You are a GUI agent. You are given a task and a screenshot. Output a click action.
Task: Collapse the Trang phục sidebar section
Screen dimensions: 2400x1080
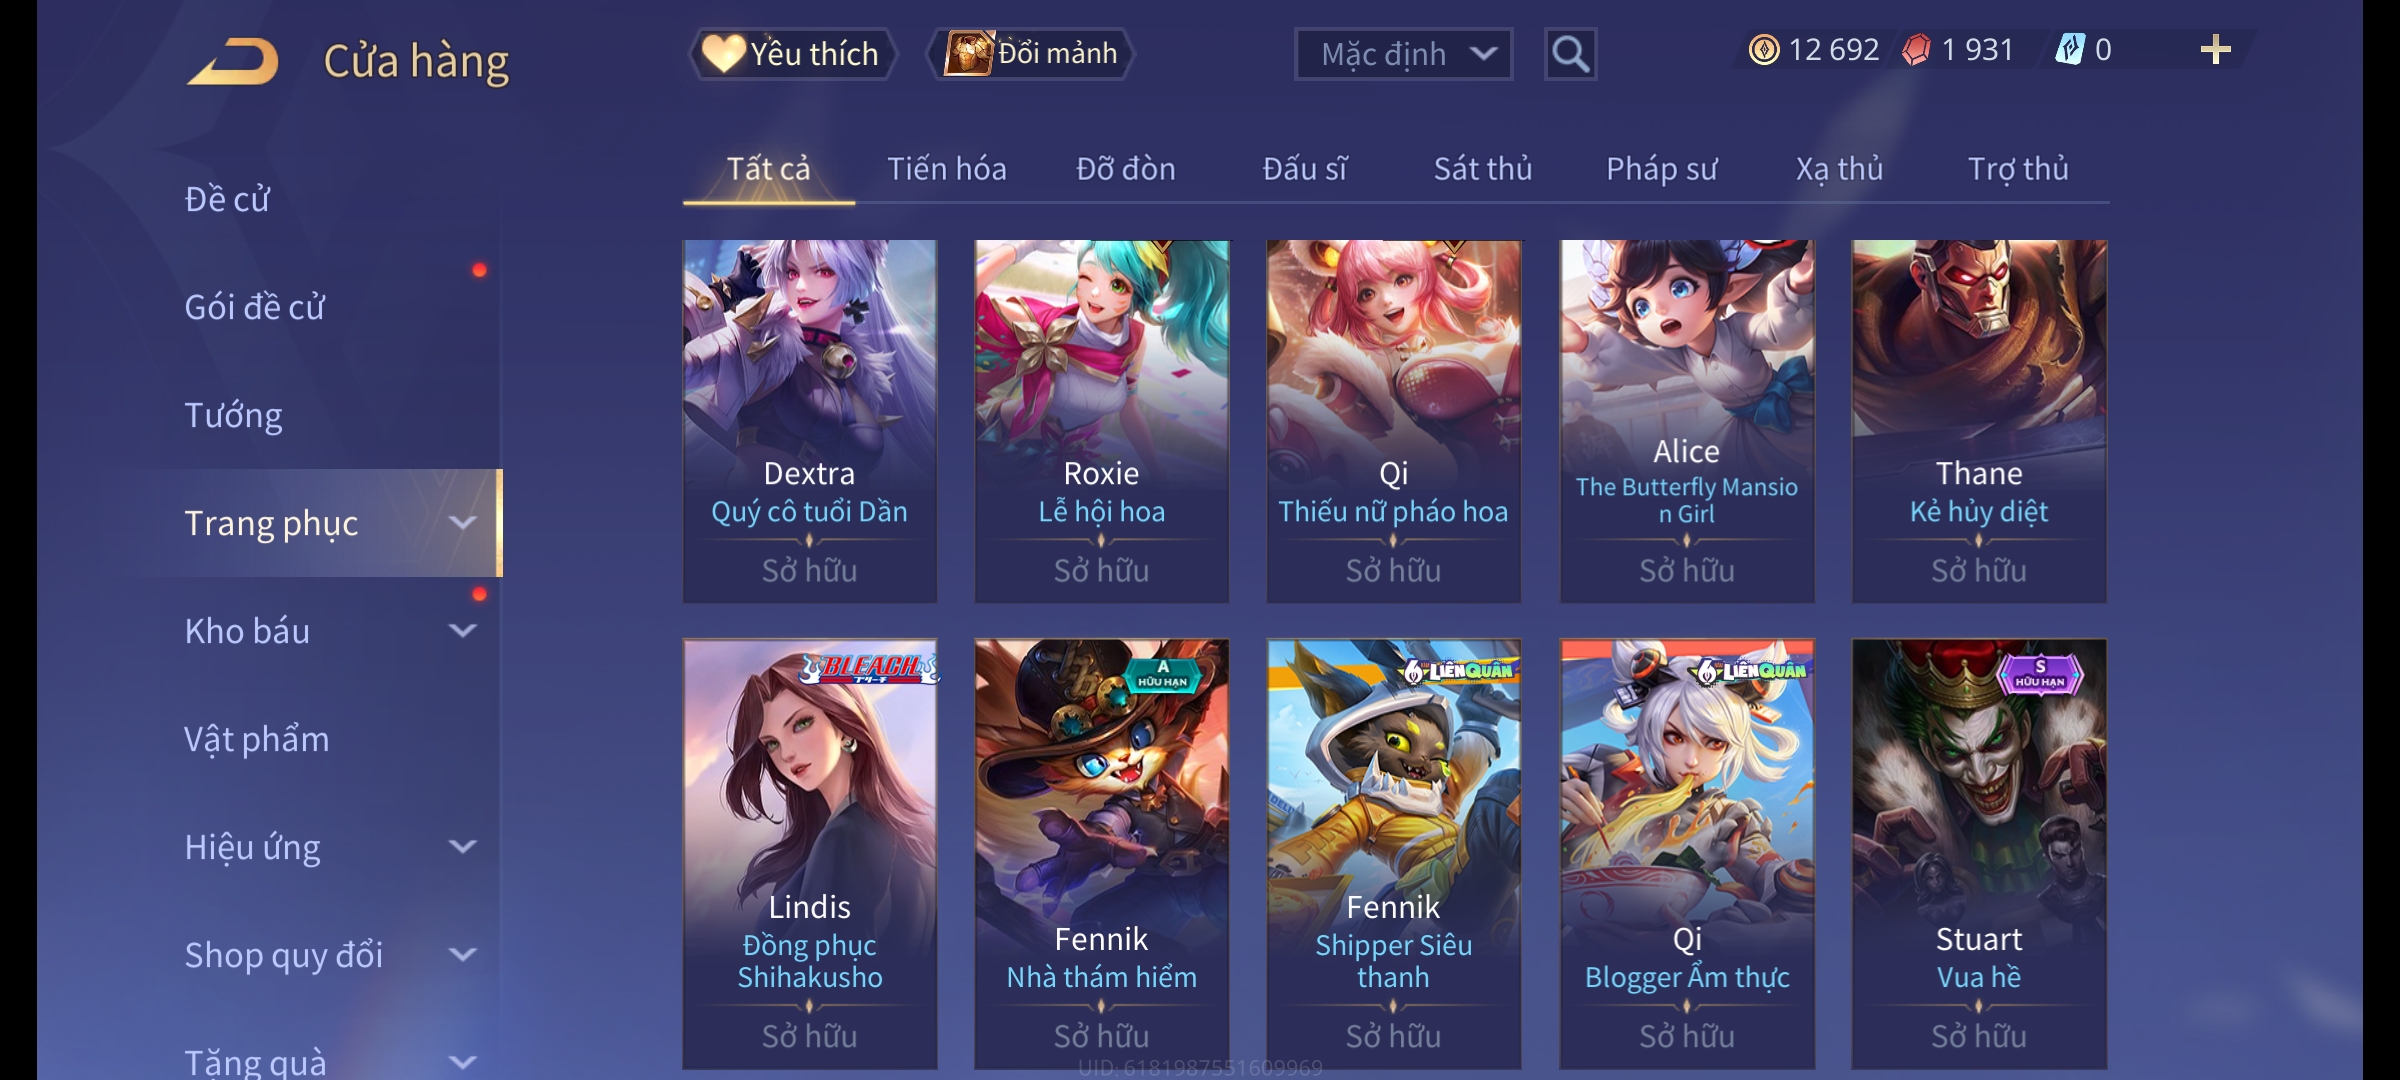462,523
